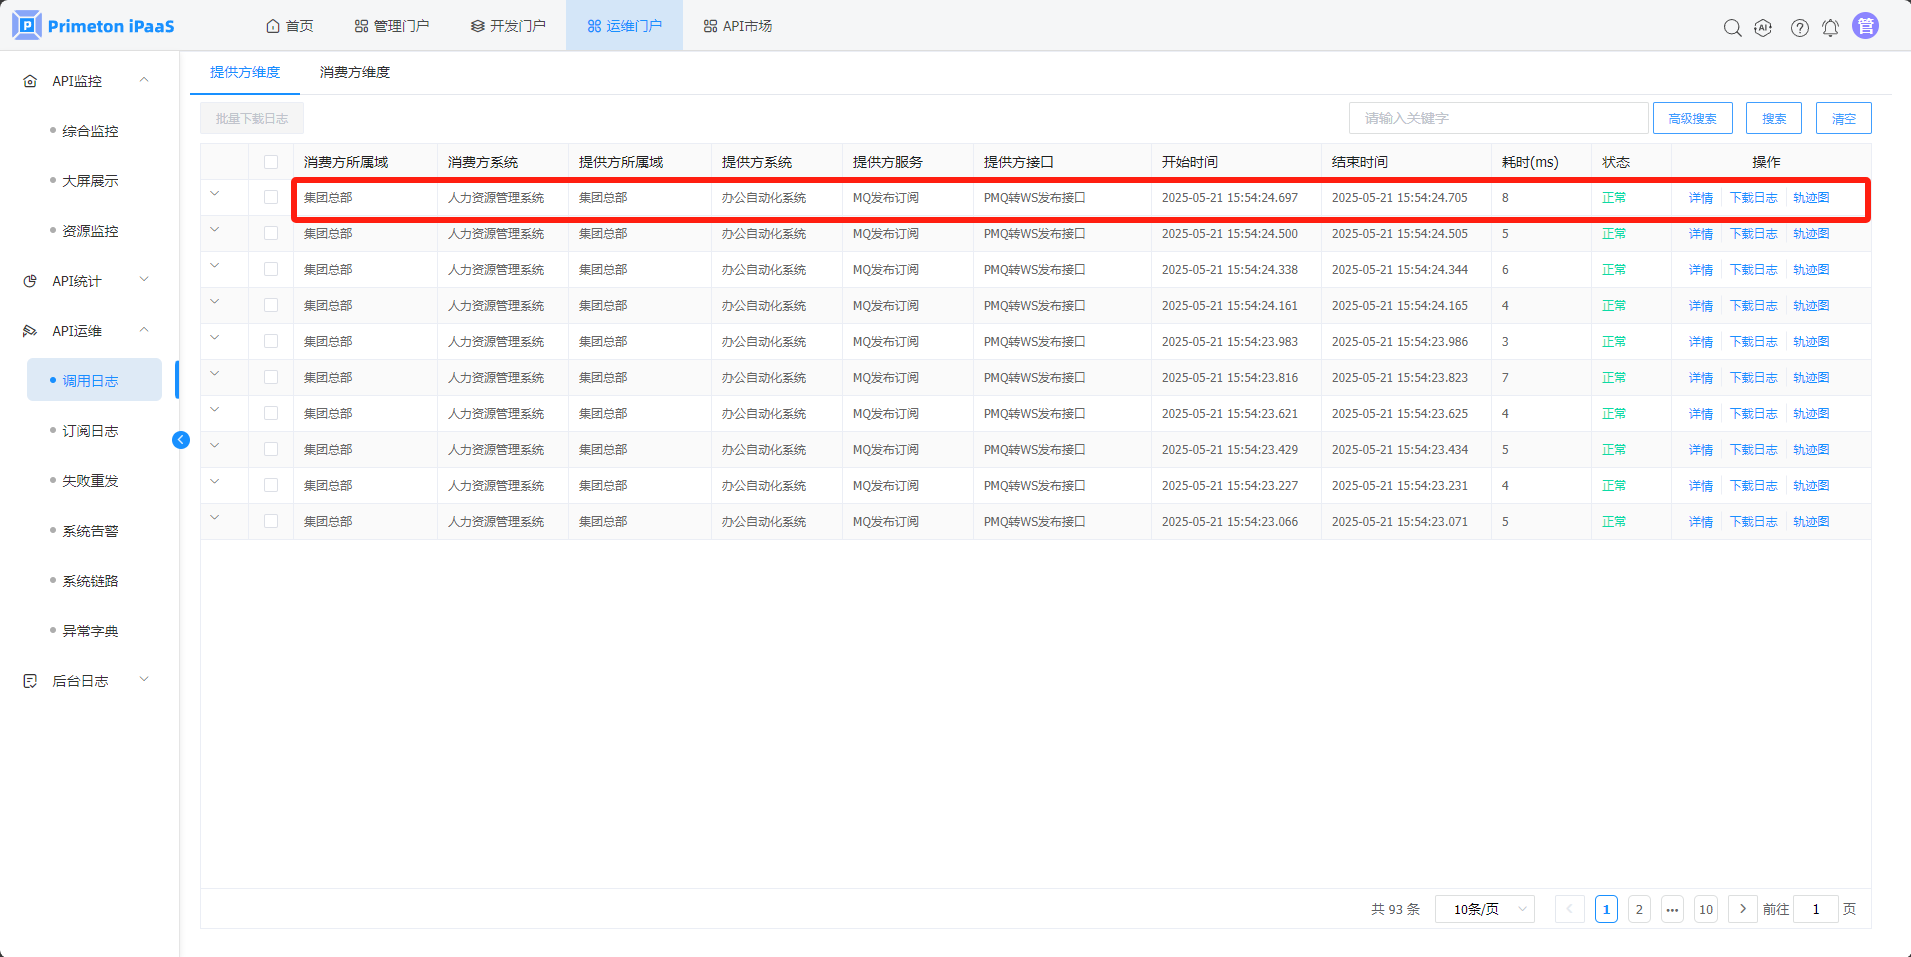Expand the first table row details chevron
Image resolution: width=1911 pixels, height=957 pixels.
[215, 194]
